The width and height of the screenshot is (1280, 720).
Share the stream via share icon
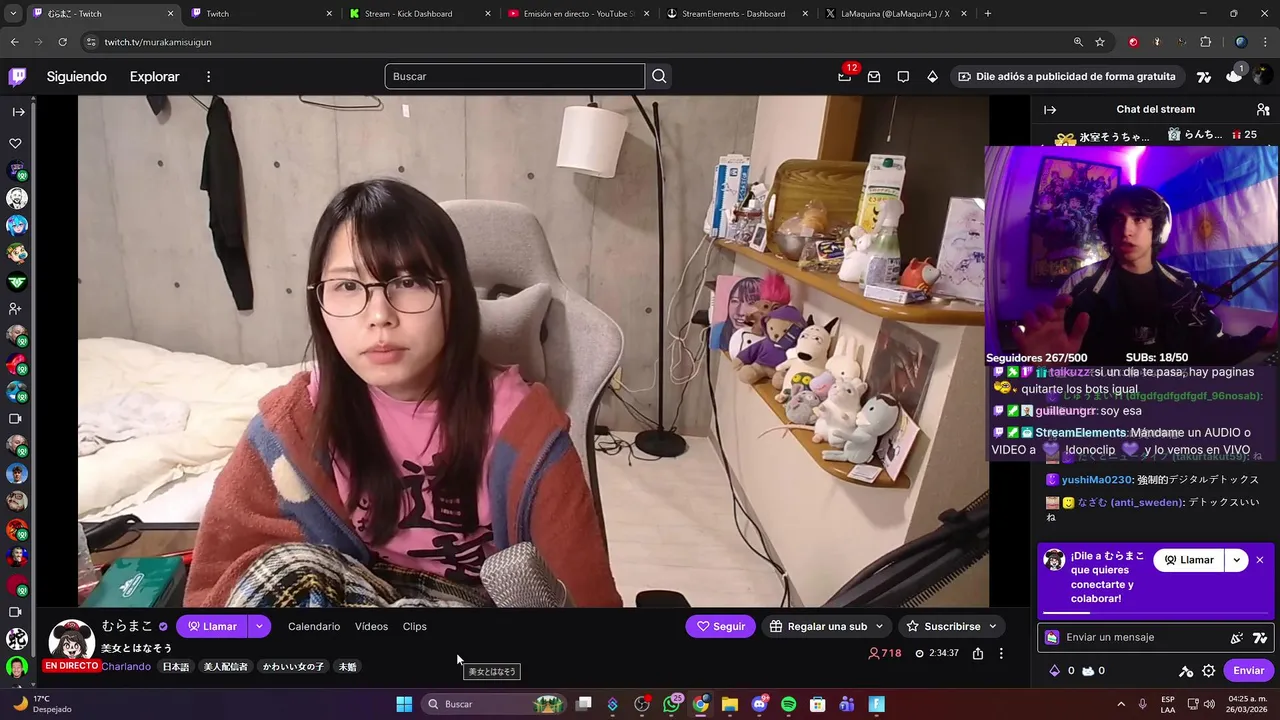point(978,653)
